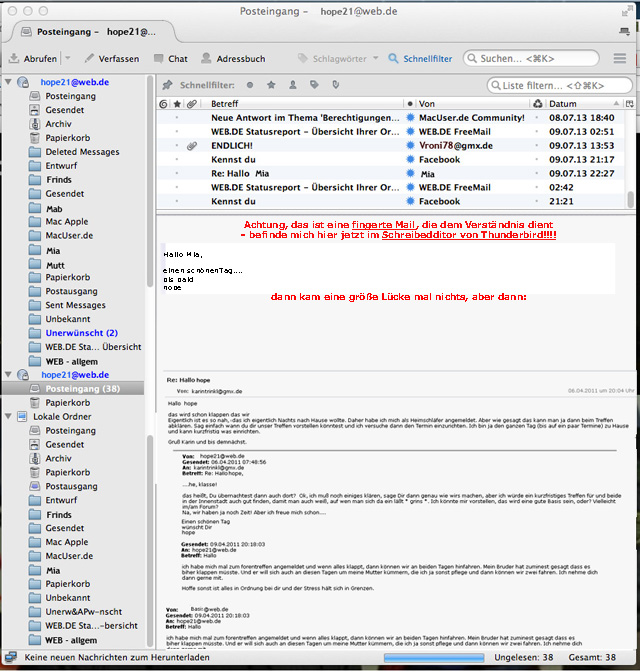
Task: Click the Abrufen get-mail button
Action: click(x=33, y=59)
